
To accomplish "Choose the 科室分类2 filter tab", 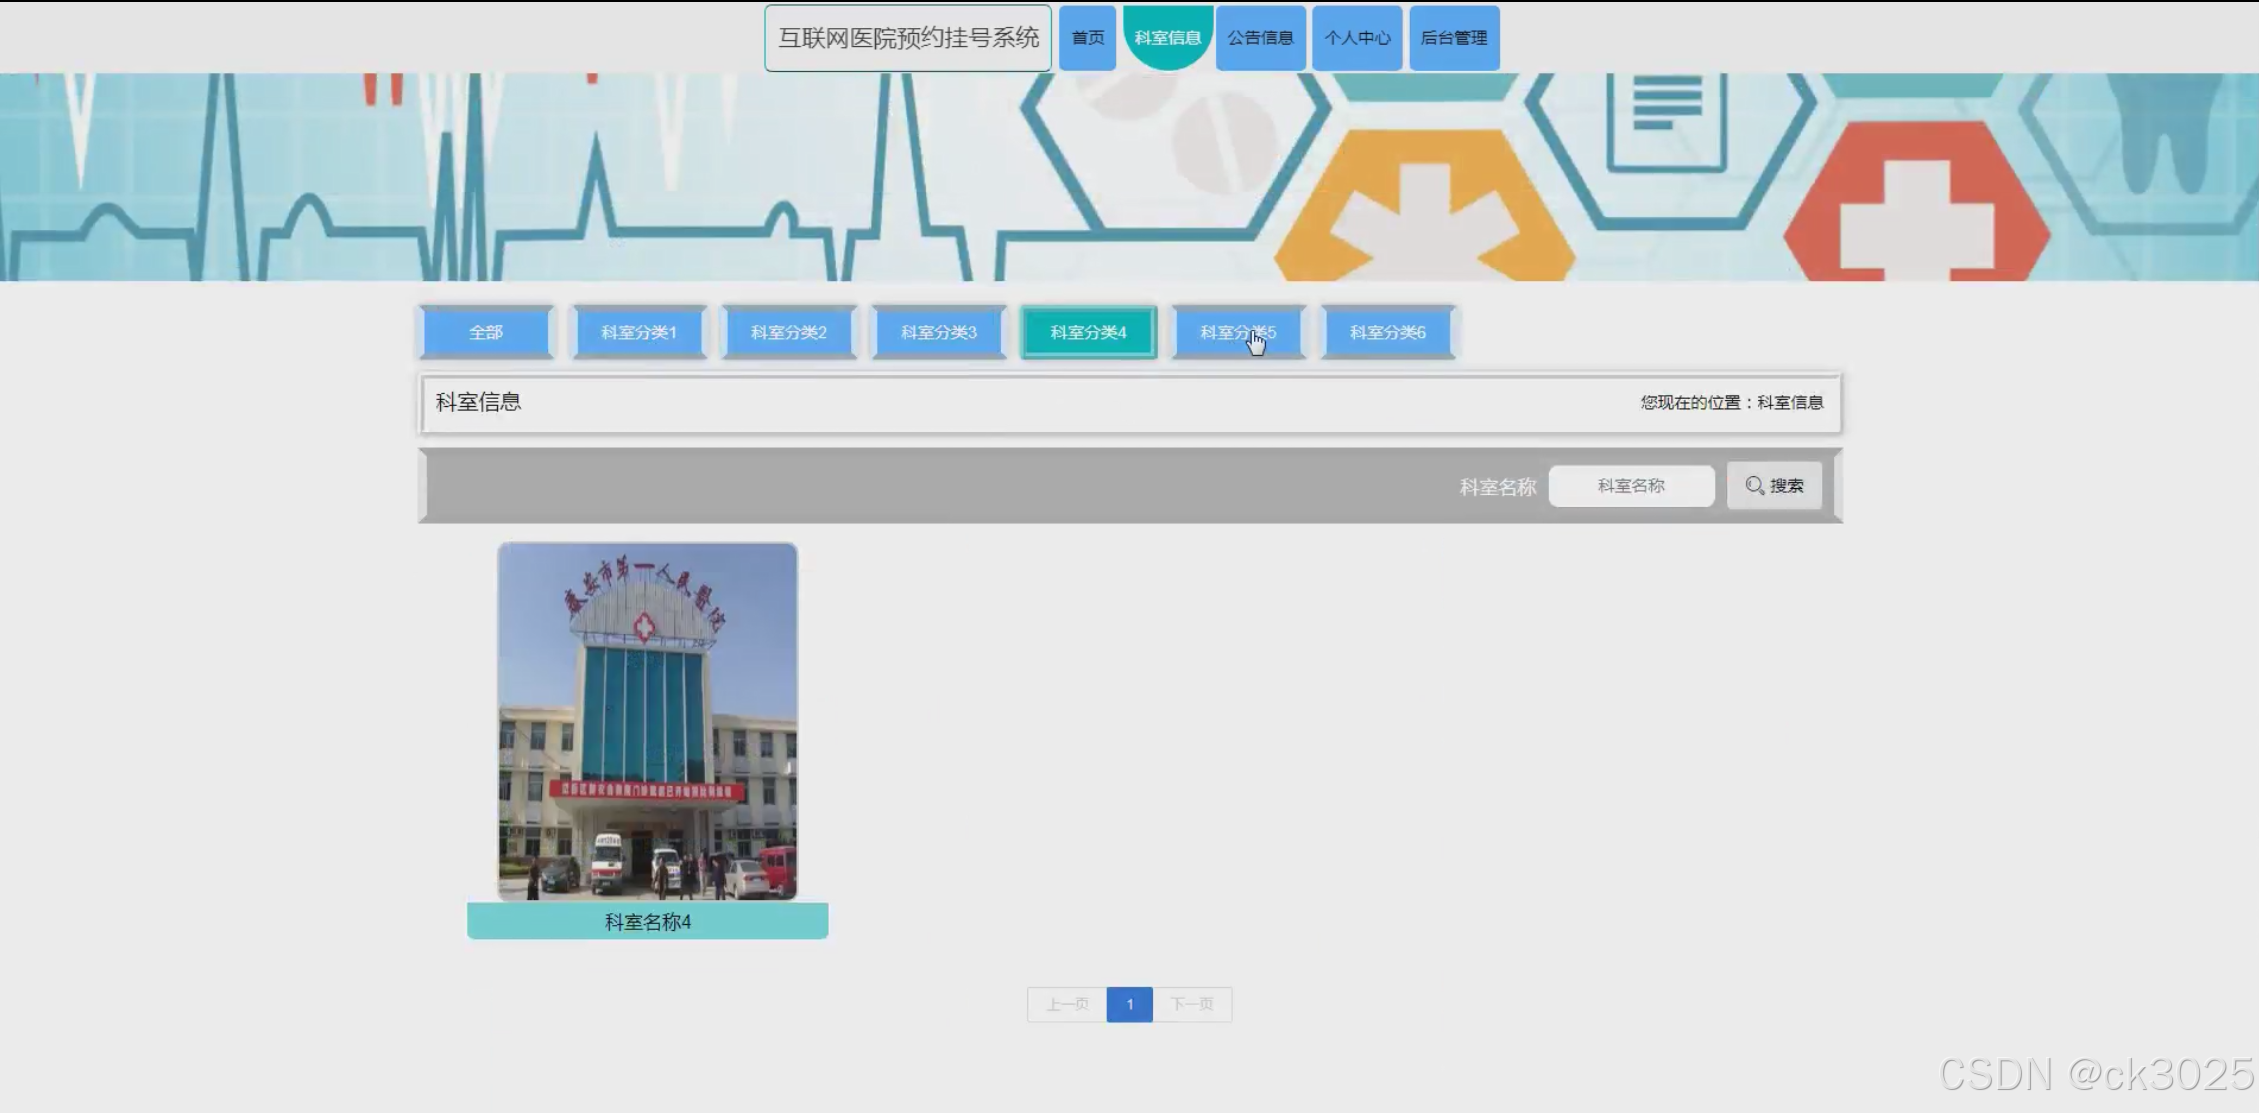I will click(x=789, y=332).
